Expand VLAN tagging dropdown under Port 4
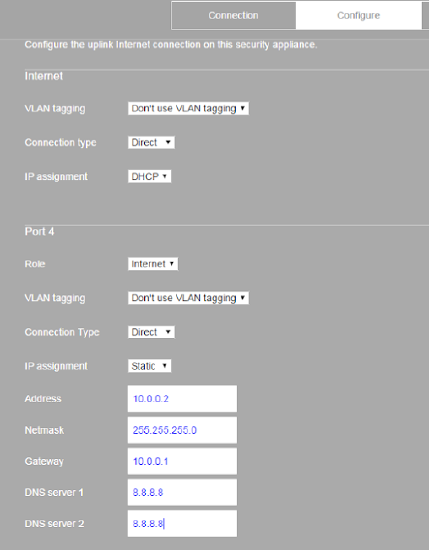 [188, 298]
